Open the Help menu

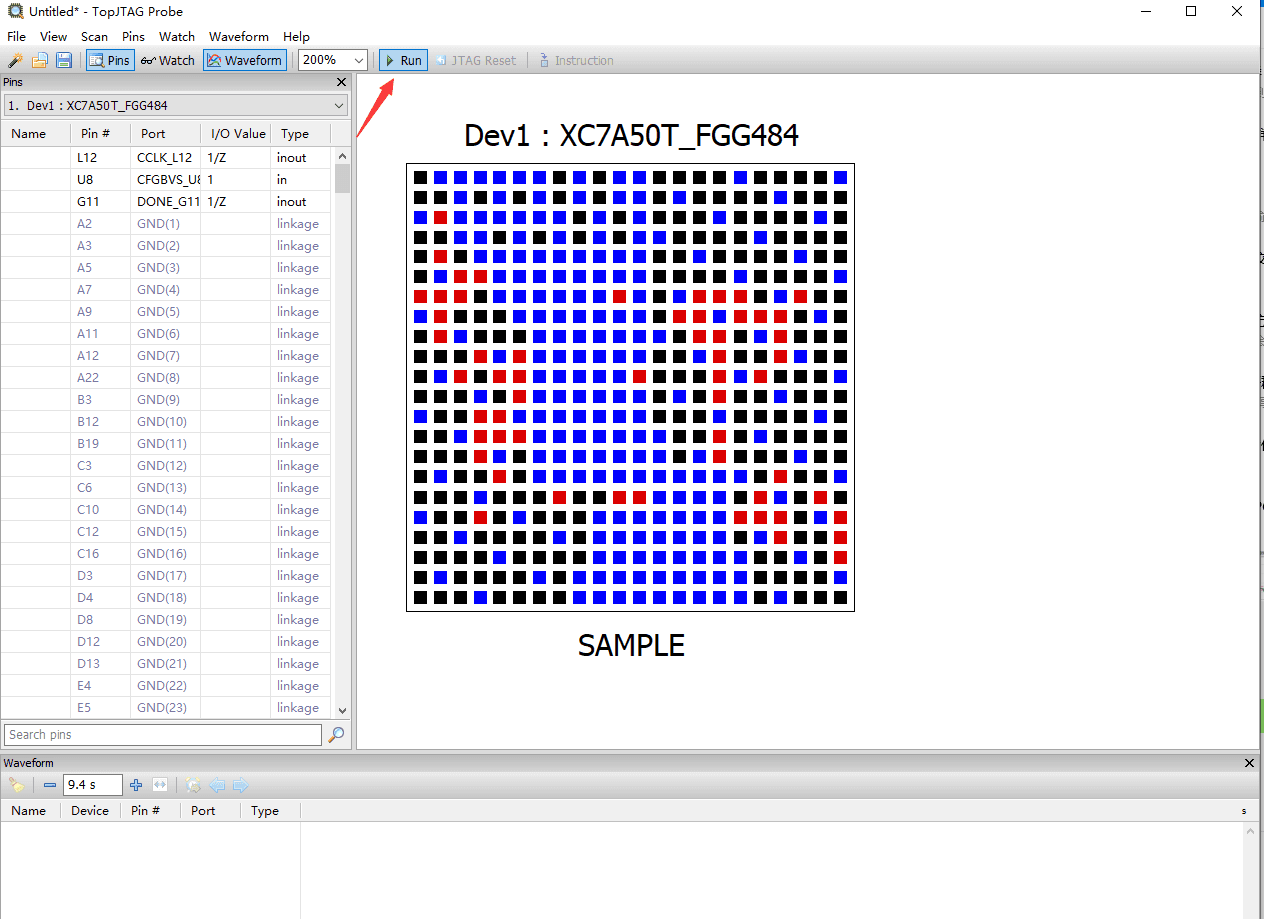[x=296, y=37]
